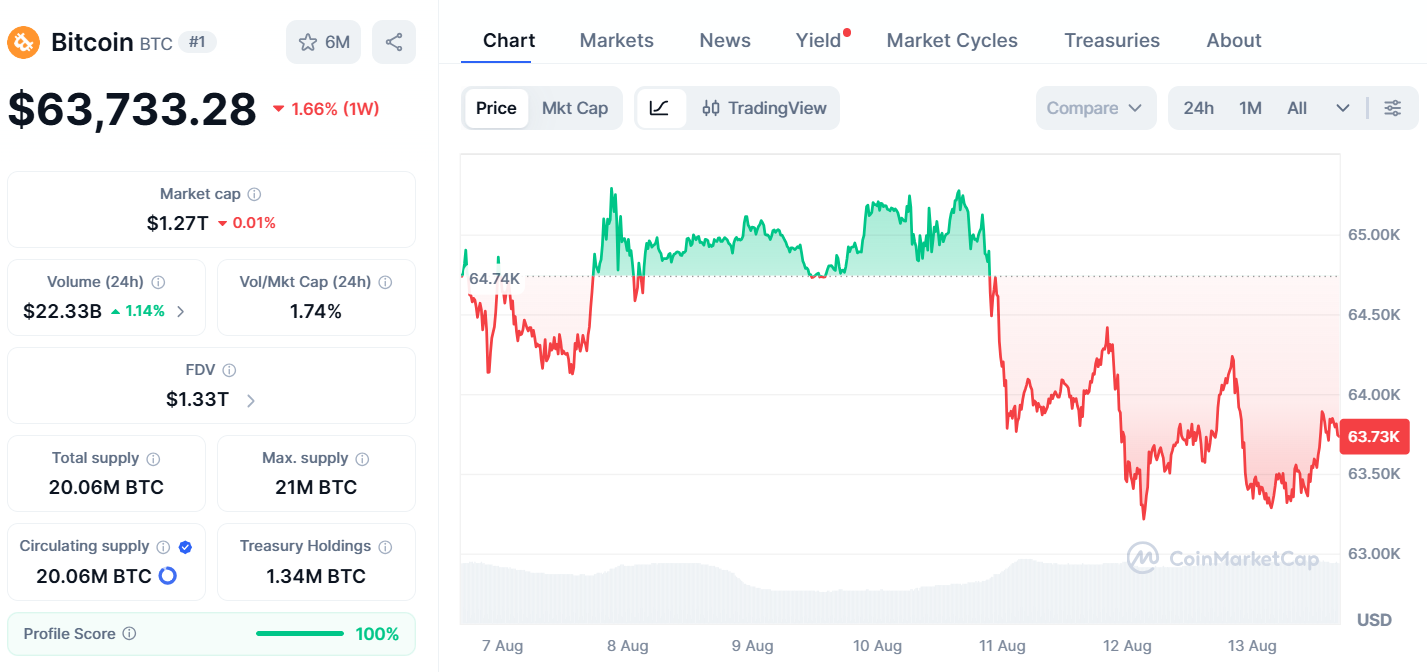The height and width of the screenshot is (672, 1427).
Task: Switch to TradingView chart mode
Action: click(x=764, y=108)
